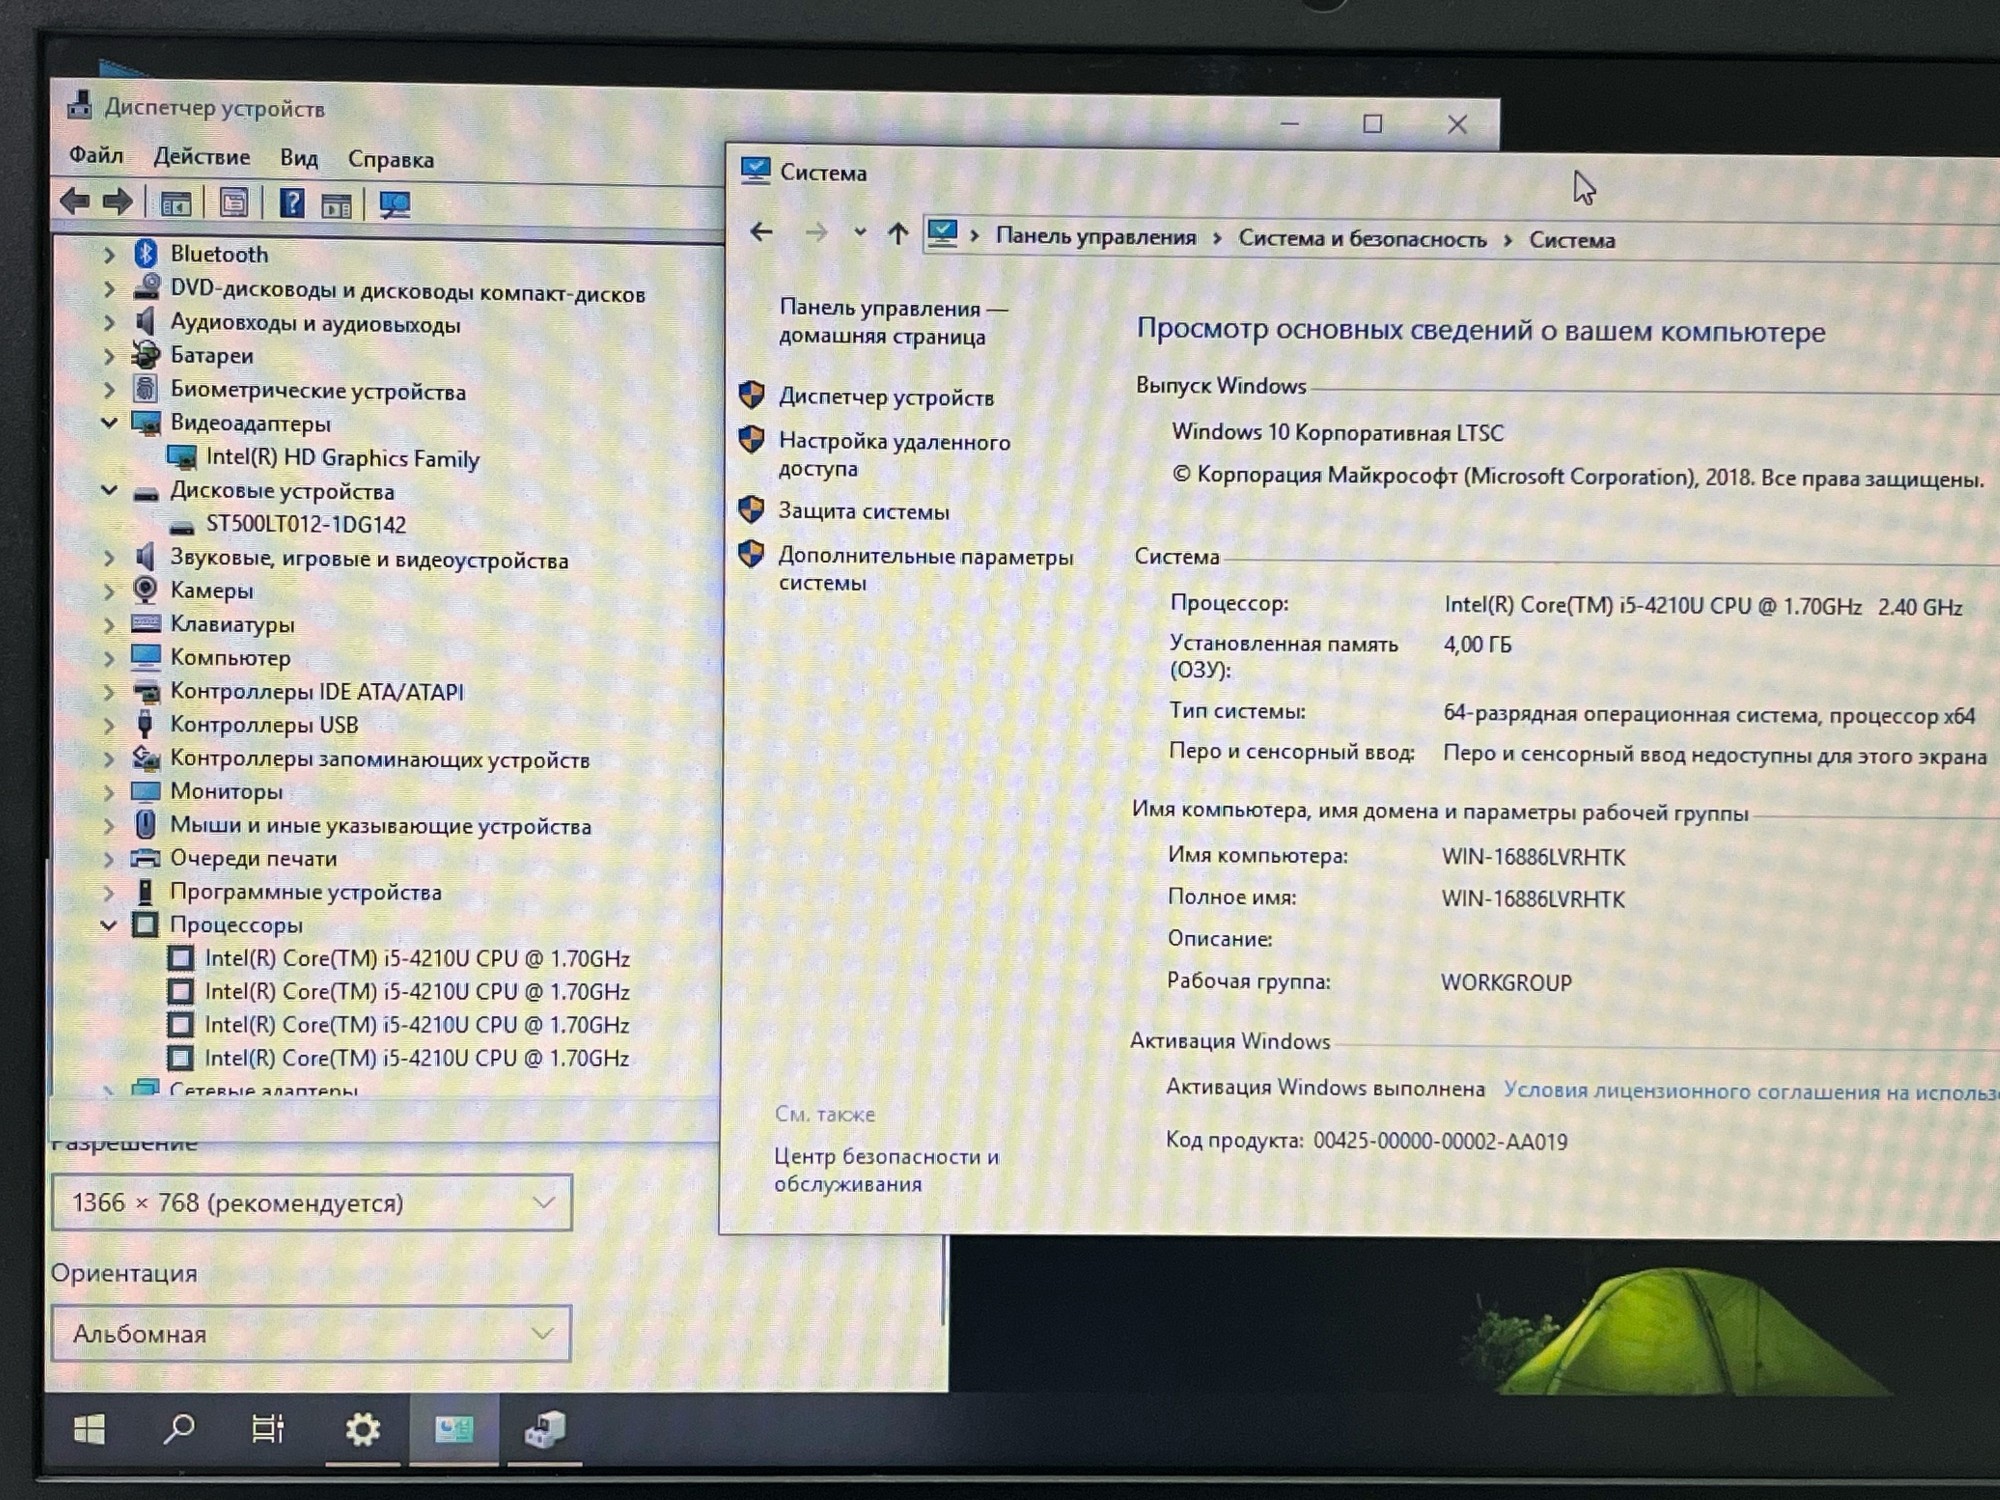Collapse the Дисковые устройства node

click(x=109, y=490)
